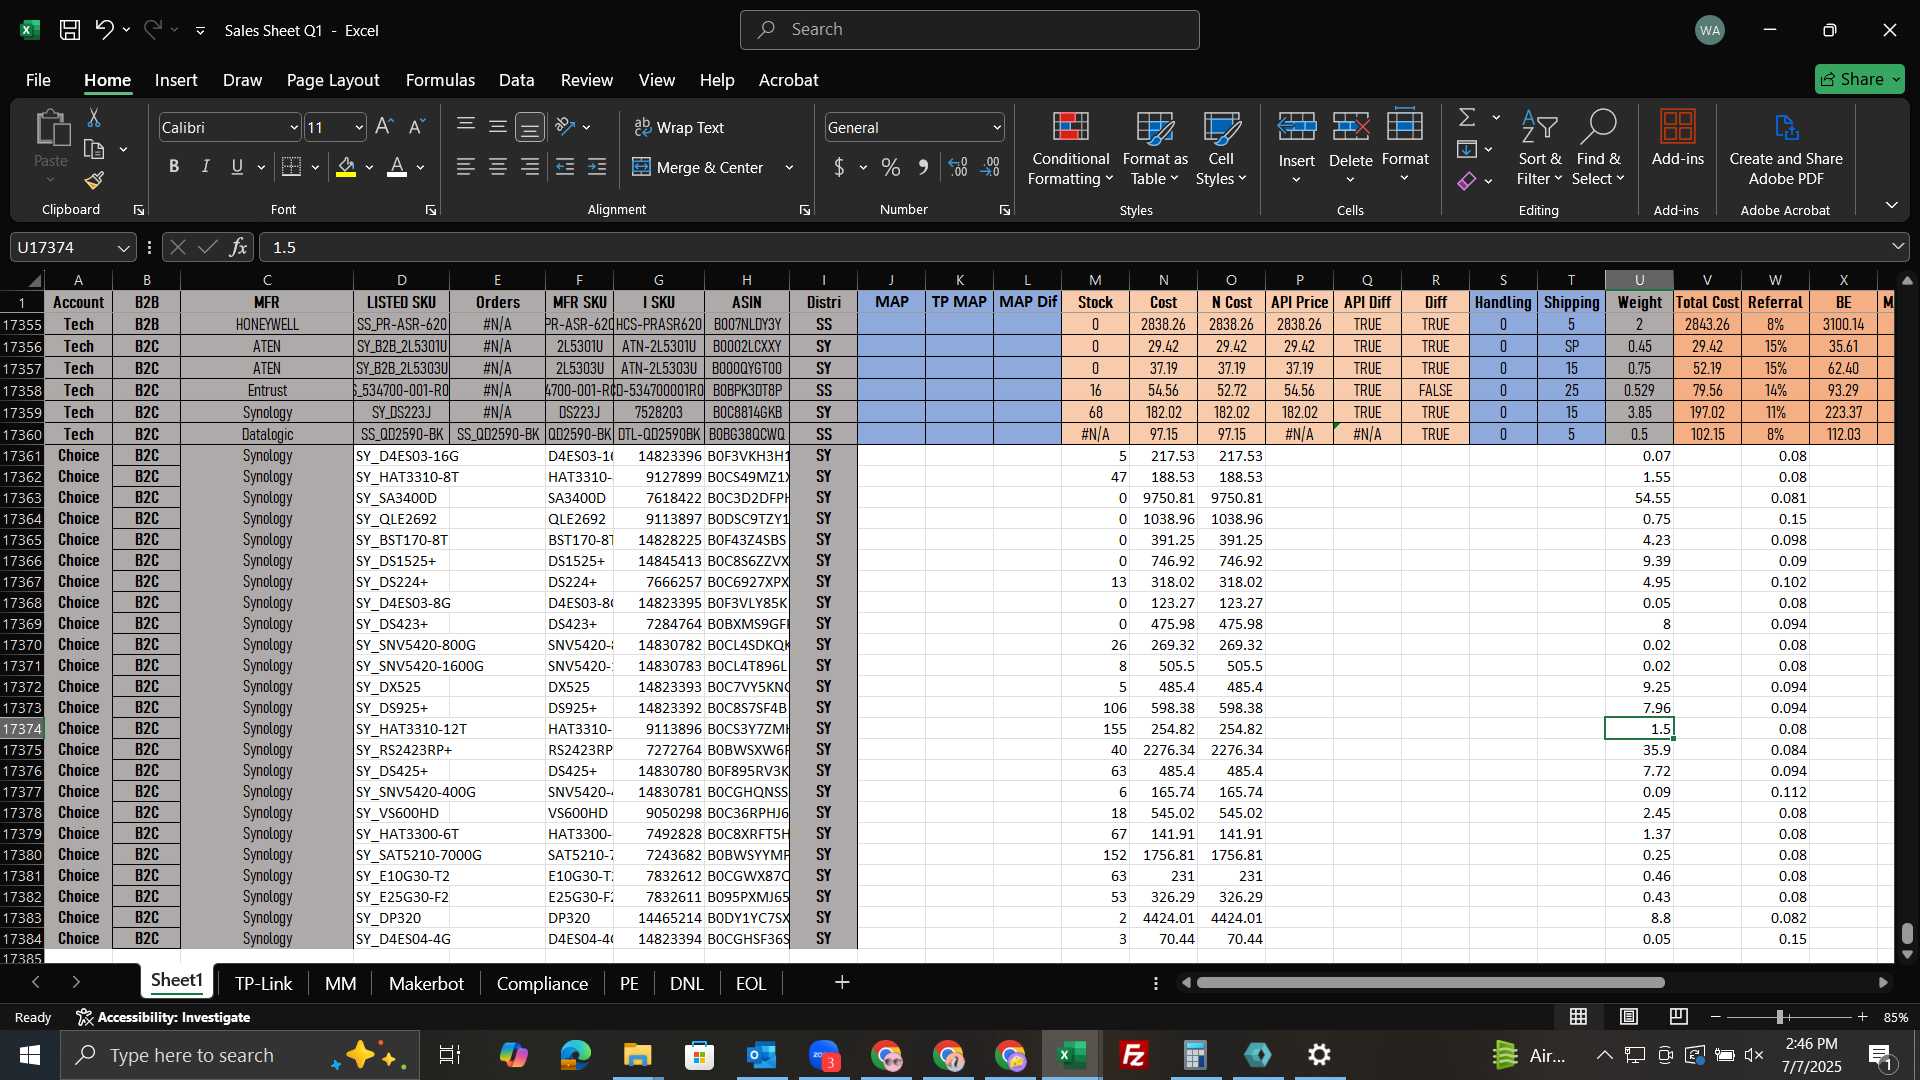This screenshot has height=1080, width=1920.
Task: Click the Copy icon in Clipboard group
Action: (94, 149)
